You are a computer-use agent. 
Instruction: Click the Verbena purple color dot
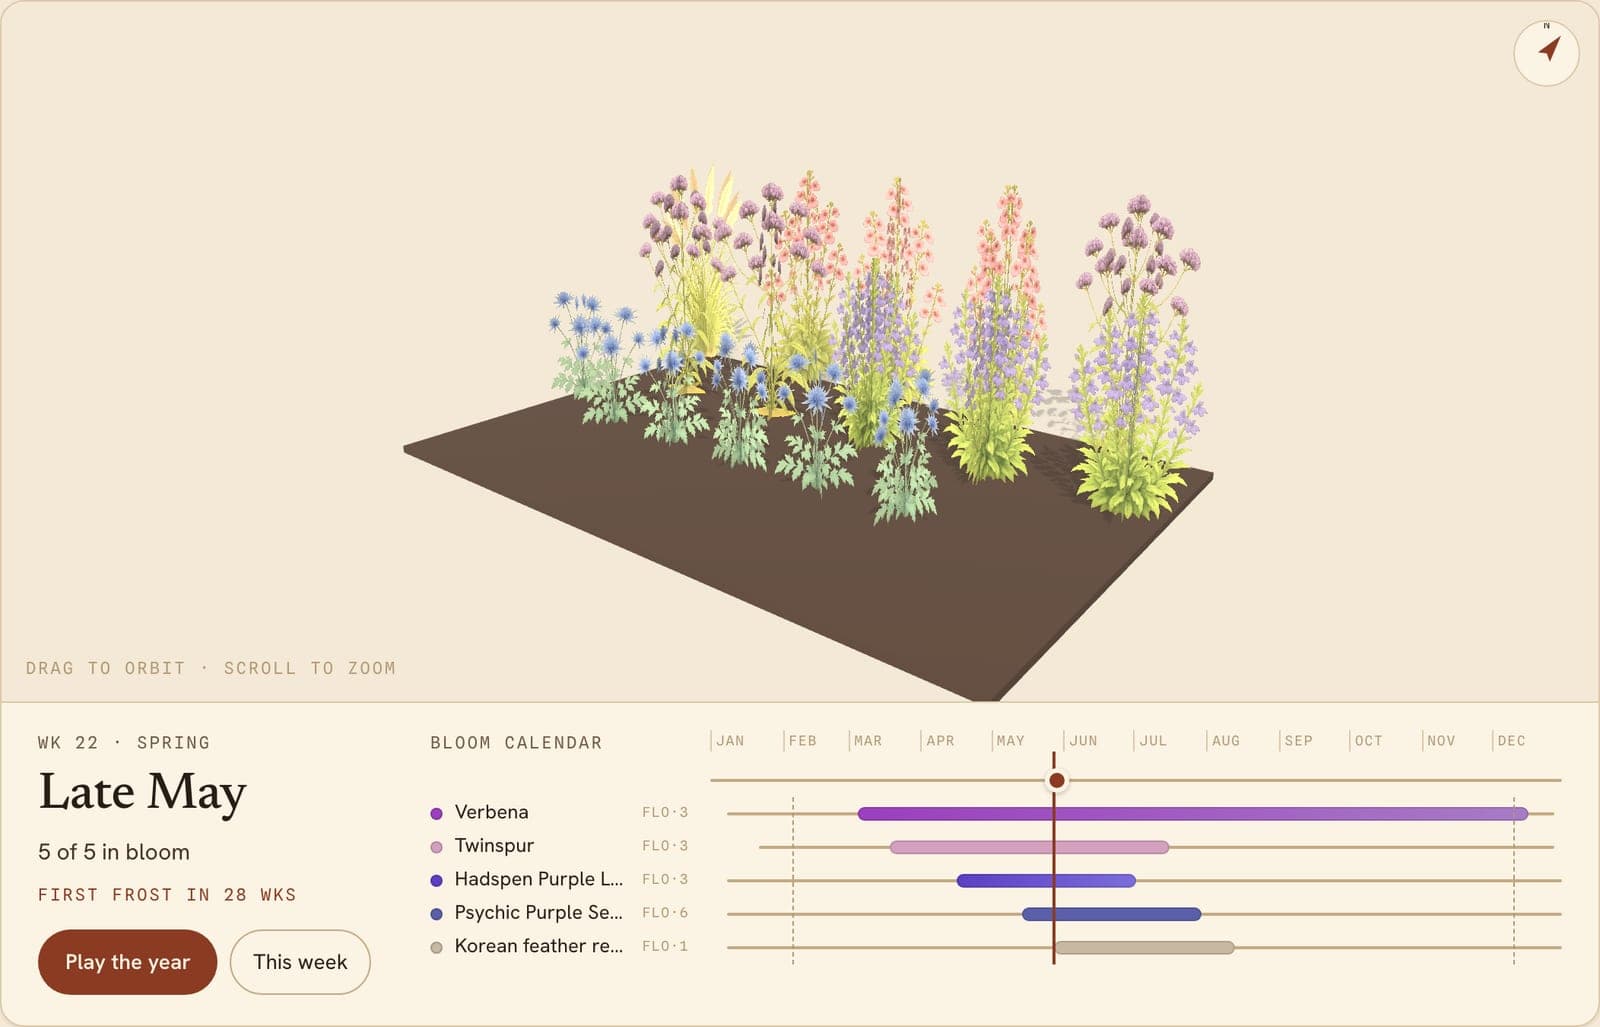coord(436,814)
